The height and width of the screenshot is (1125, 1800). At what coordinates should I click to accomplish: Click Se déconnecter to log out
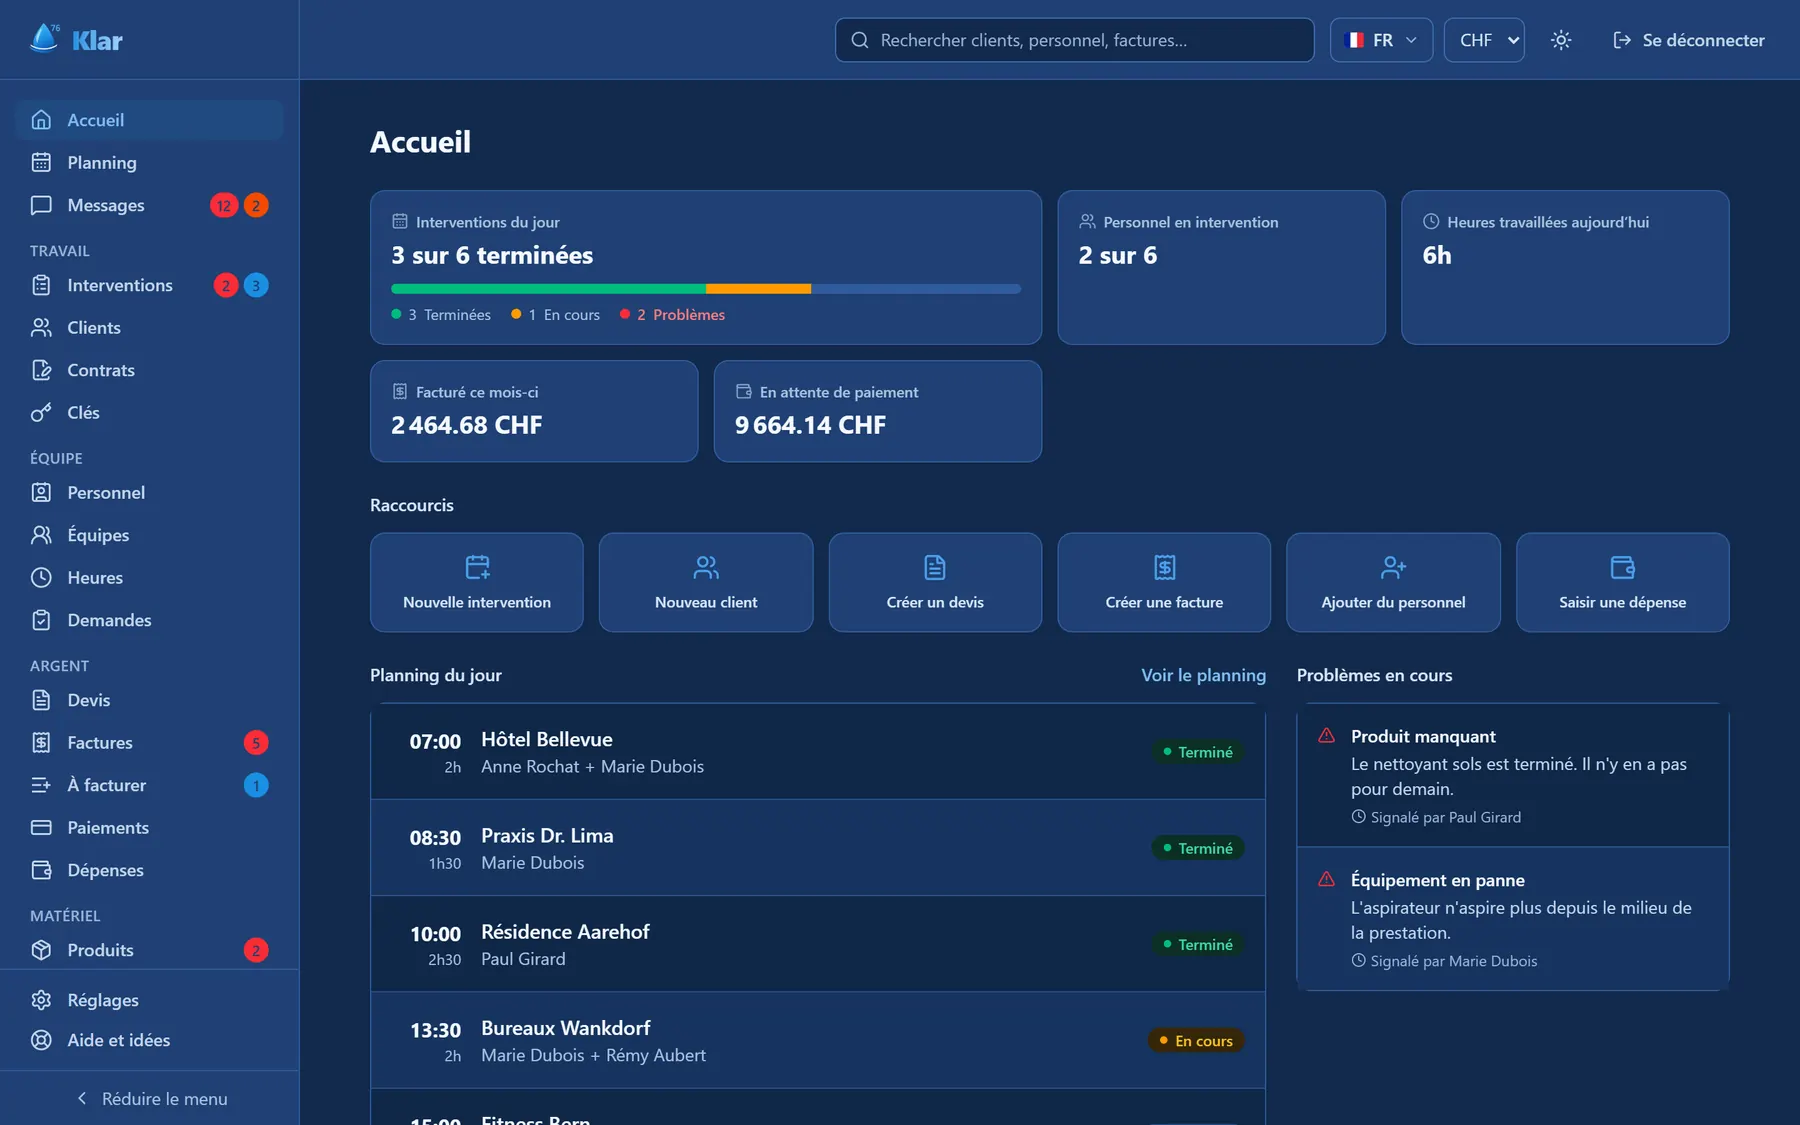click(1688, 40)
